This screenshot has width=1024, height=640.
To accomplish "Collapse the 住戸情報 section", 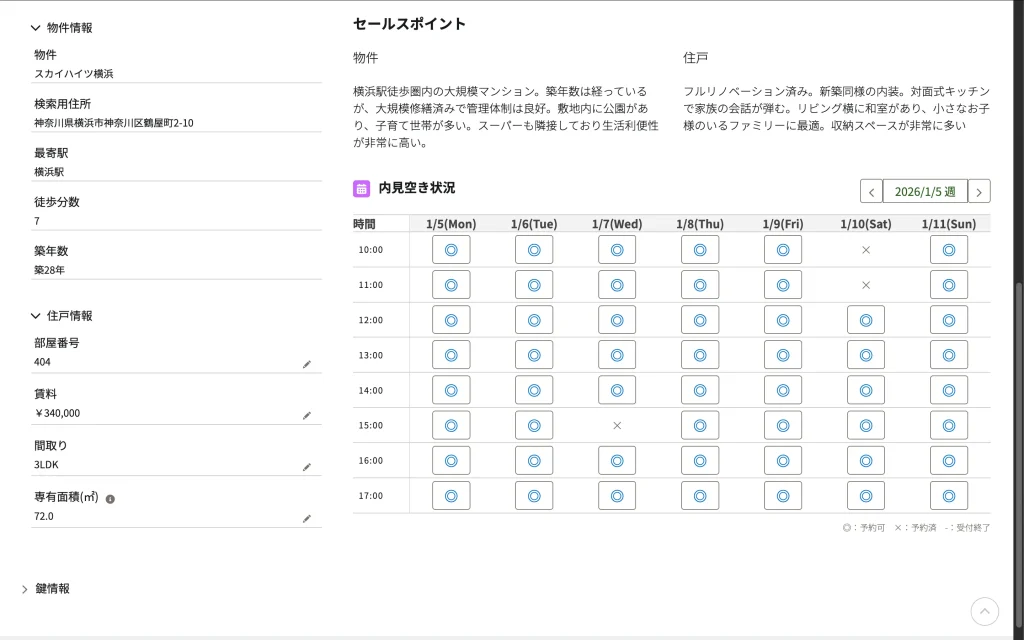I will coord(36,316).
